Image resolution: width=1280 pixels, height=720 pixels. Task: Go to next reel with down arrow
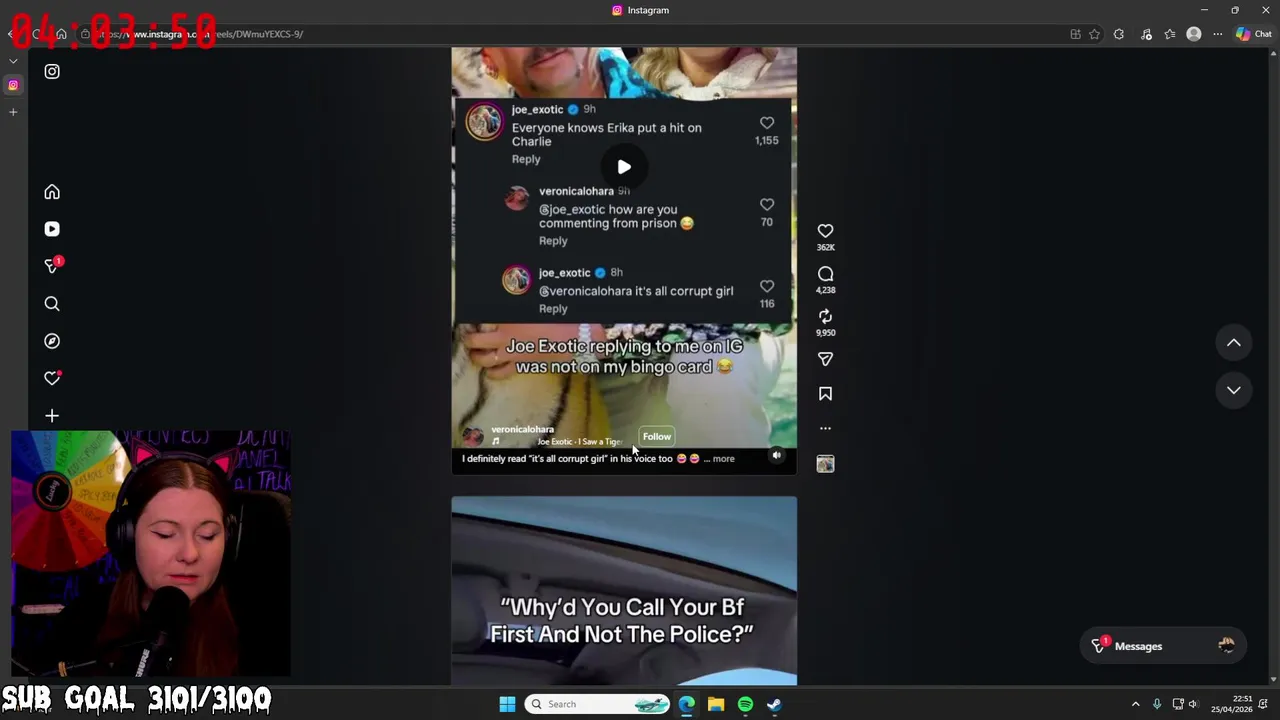(x=1234, y=390)
